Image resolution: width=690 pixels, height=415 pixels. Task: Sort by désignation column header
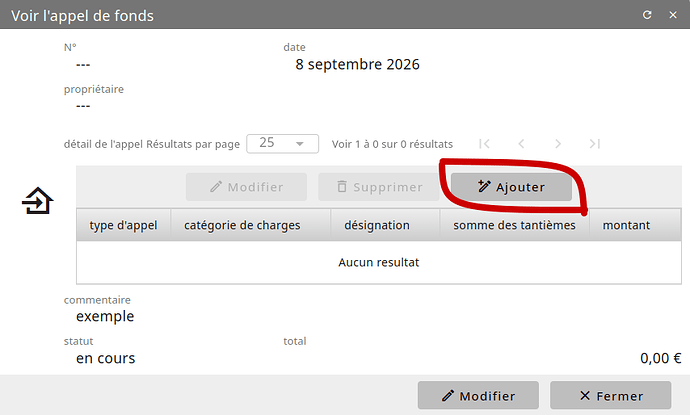pyautogui.click(x=385, y=225)
